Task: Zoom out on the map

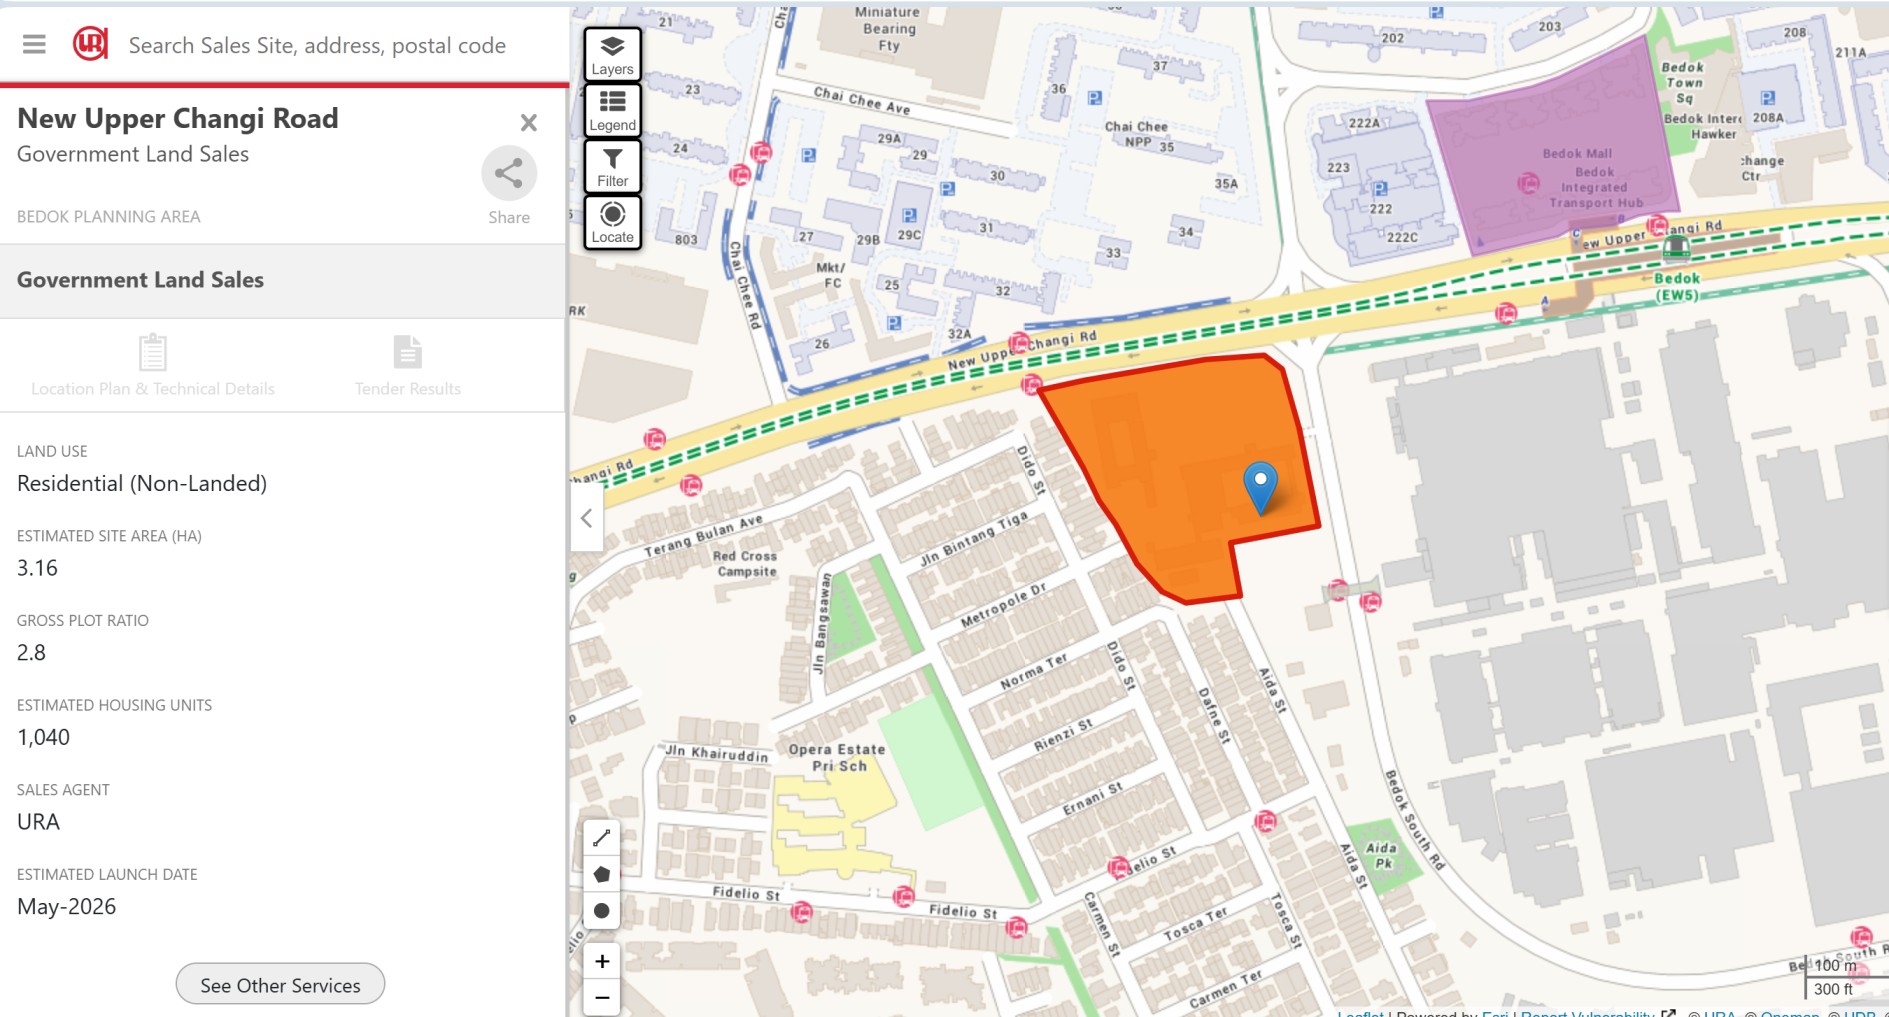Action: coord(602,997)
